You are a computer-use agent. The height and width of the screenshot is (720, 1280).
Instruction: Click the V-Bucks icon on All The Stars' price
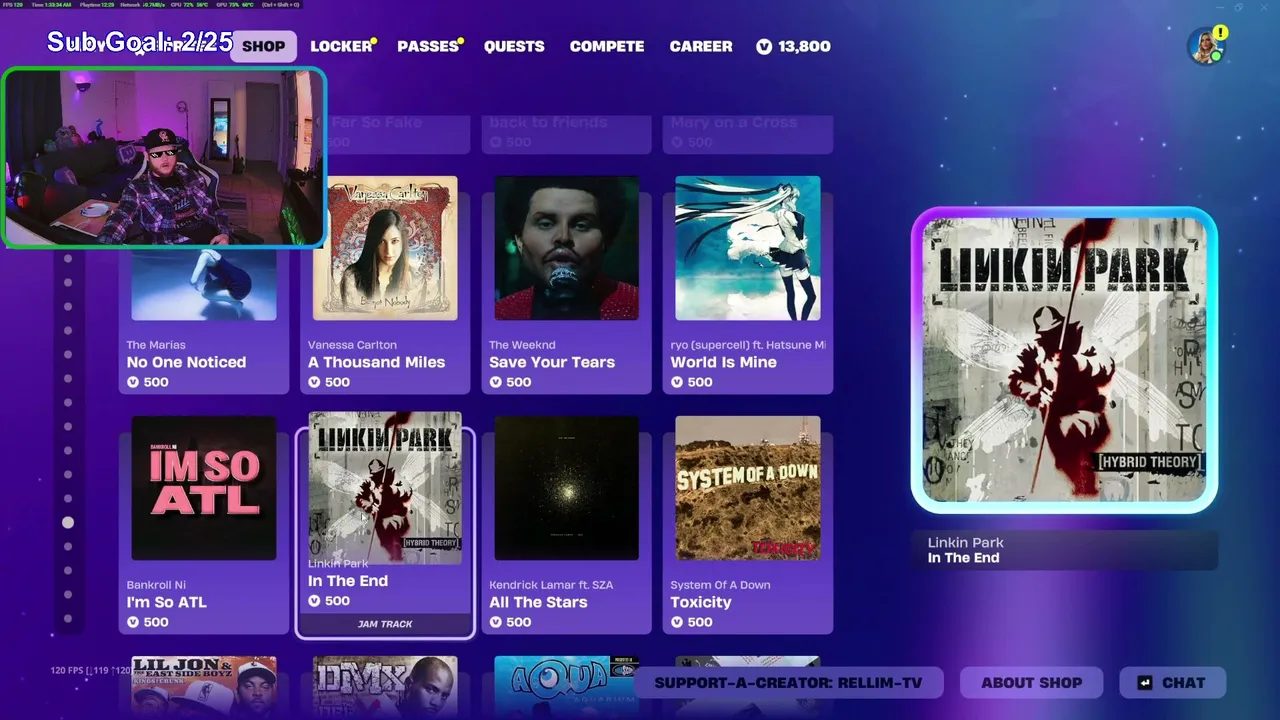[x=495, y=622]
